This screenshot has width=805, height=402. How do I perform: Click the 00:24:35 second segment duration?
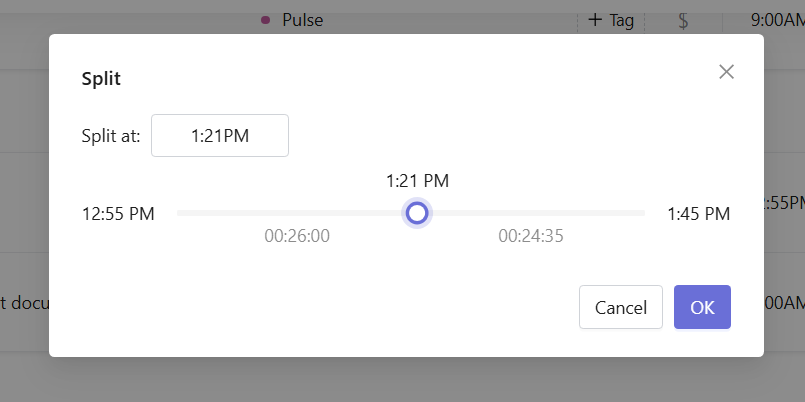(x=531, y=236)
